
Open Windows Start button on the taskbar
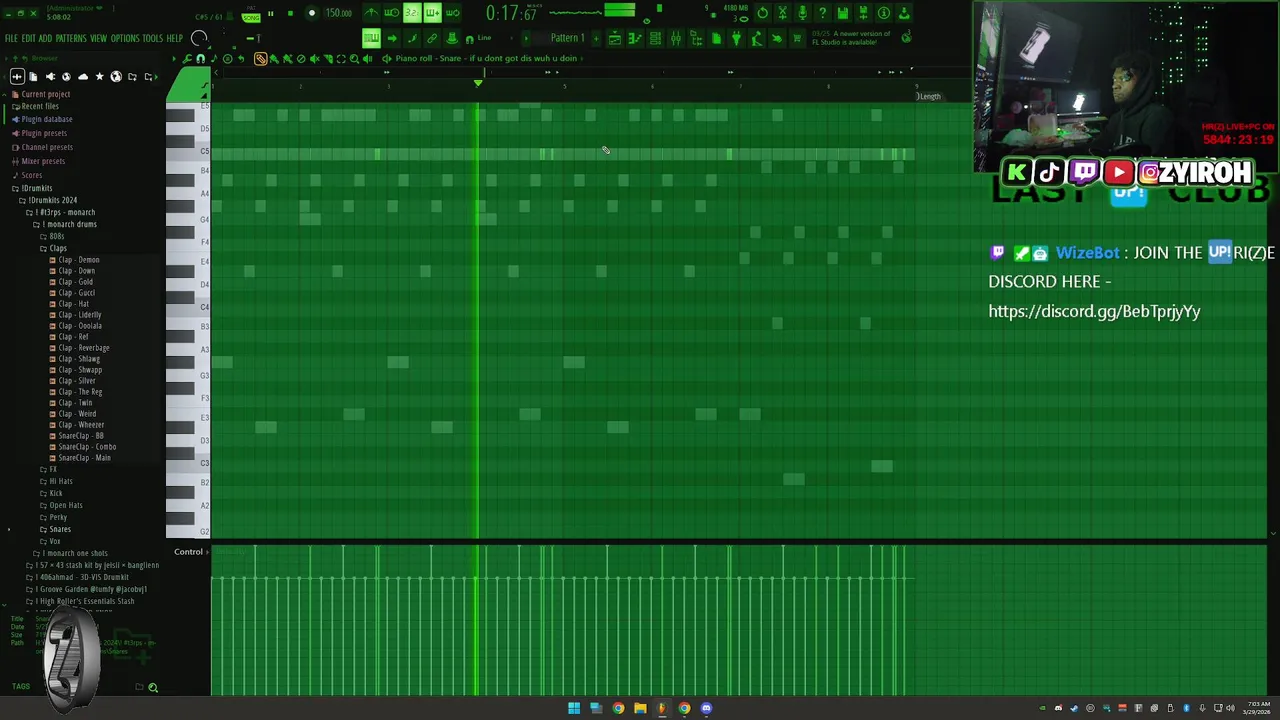click(574, 708)
